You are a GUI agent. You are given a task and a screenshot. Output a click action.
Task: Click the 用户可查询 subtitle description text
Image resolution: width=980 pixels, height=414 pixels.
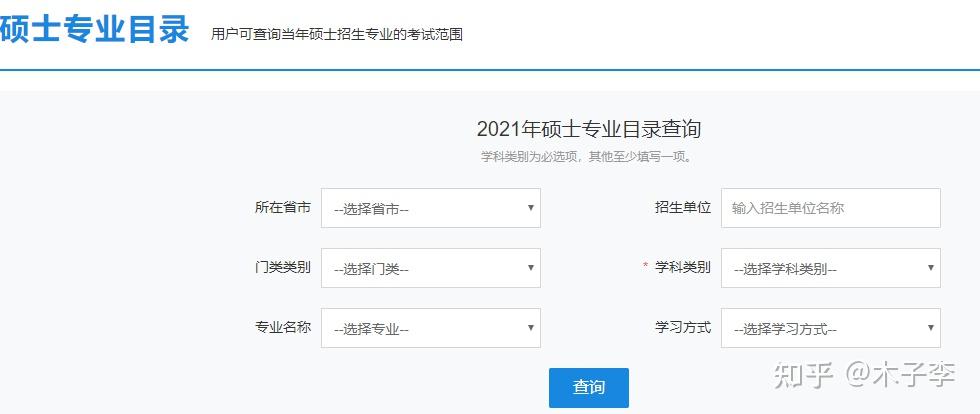[x=337, y=34]
